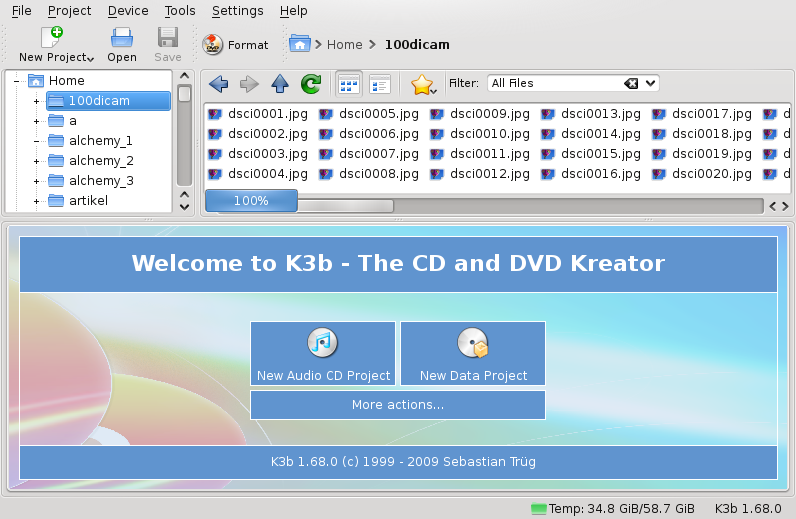Open a project with the Open icon
Image resolution: width=796 pixels, height=519 pixels.
(x=122, y=38)
